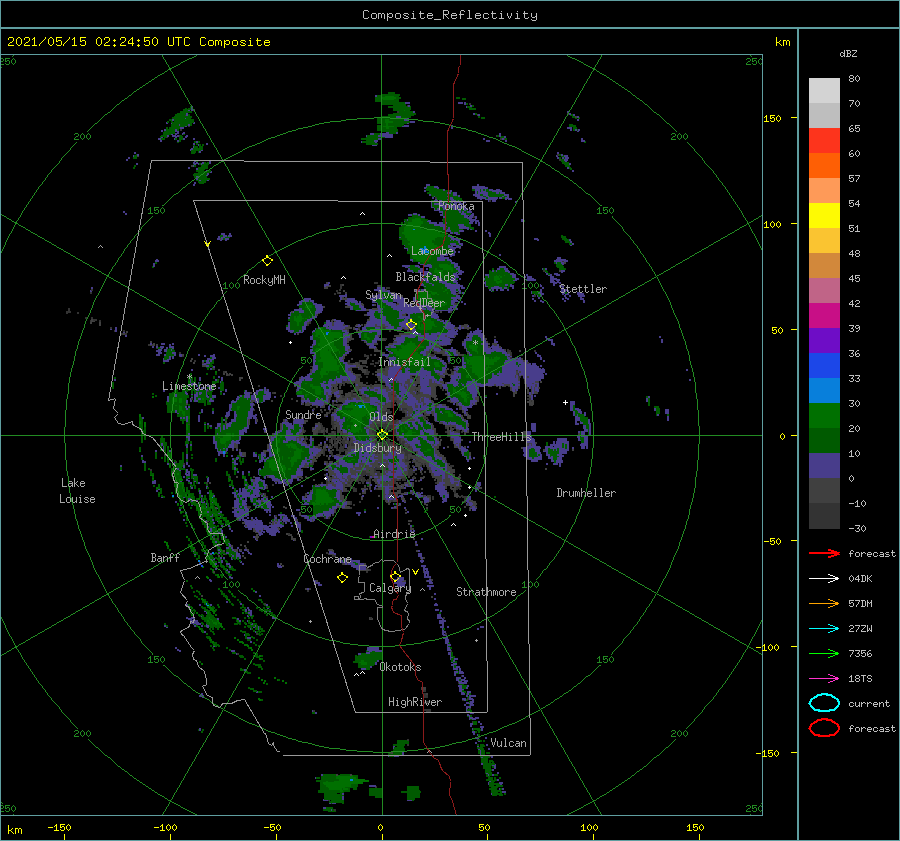Click the Ponoka town label
The width and height of the screenshot is (900, 841).
click(x=456, y=206)
